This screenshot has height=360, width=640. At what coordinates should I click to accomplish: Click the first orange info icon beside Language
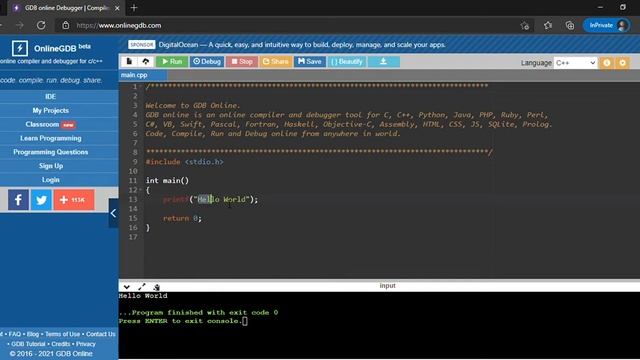(x=607, y=63)
